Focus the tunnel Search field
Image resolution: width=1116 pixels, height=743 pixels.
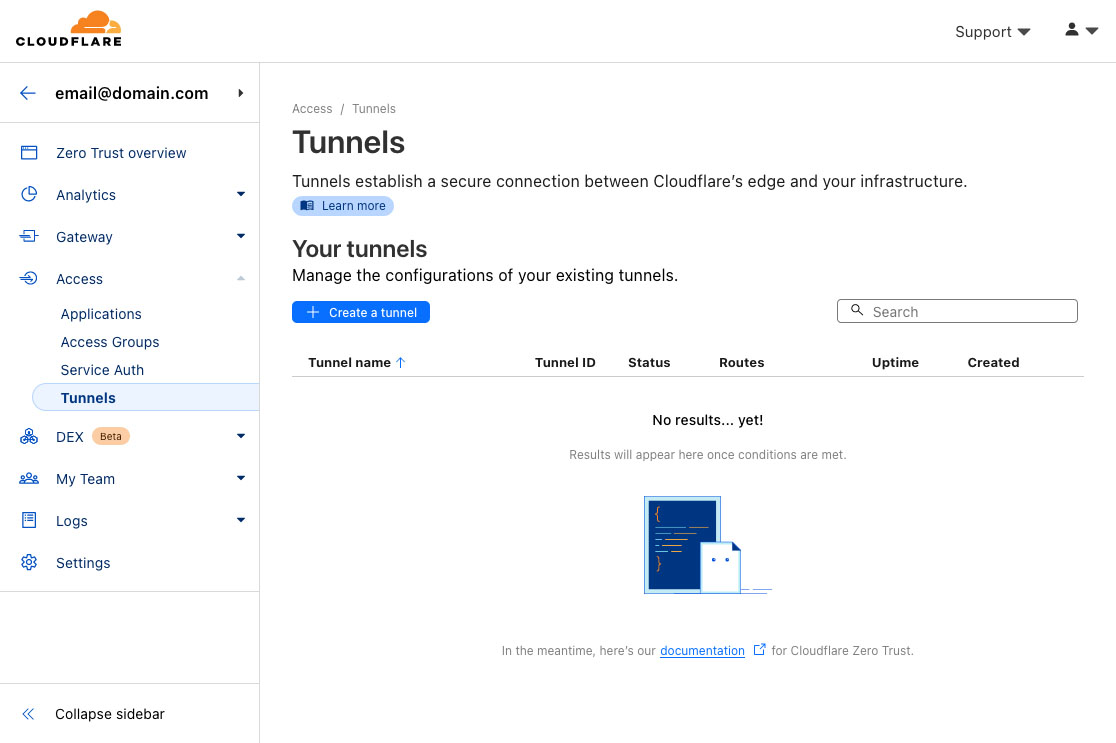pyautogui.click(x=965, y=312)
